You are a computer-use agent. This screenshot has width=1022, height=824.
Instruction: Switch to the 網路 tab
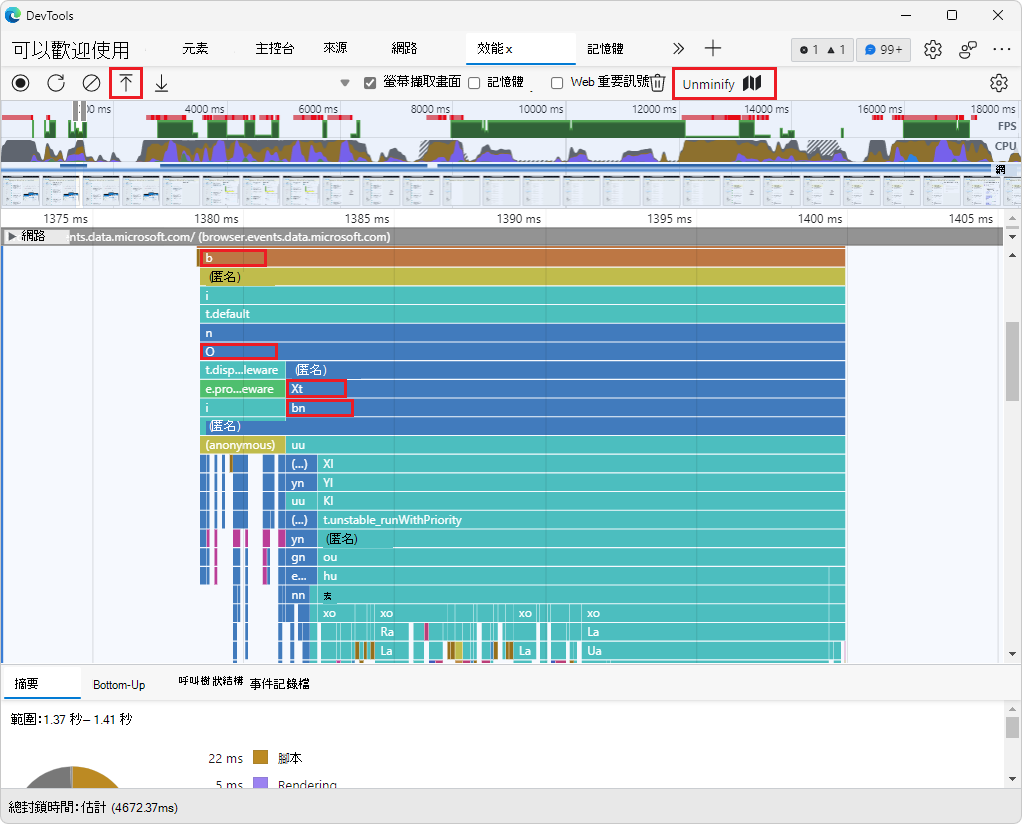[404, 48]
